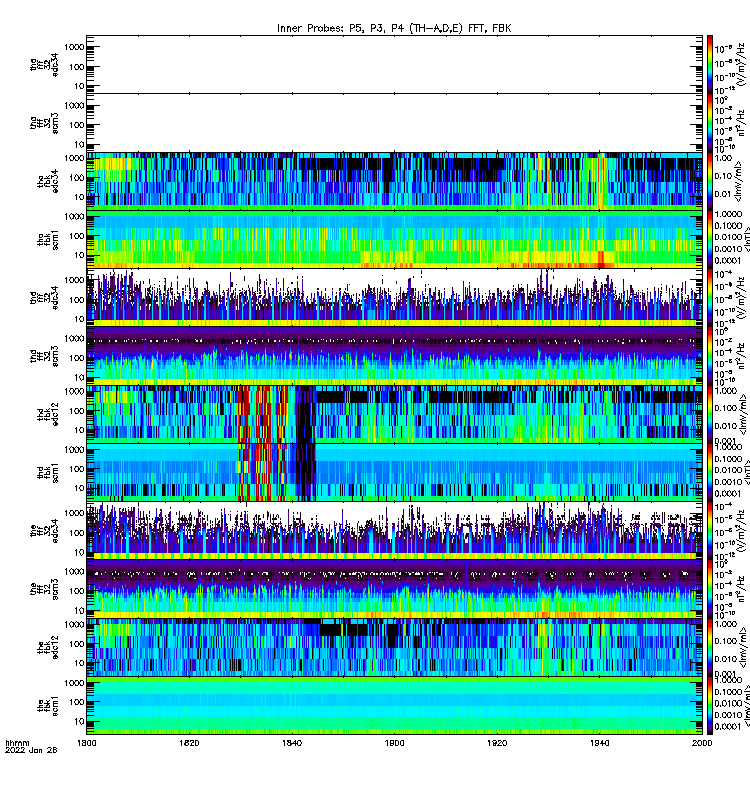Image resolution: width=750 pixels, height=800 pixels.
Task: Select the the fbk edc12 spectrogram panel
Action: pos(394,647)
